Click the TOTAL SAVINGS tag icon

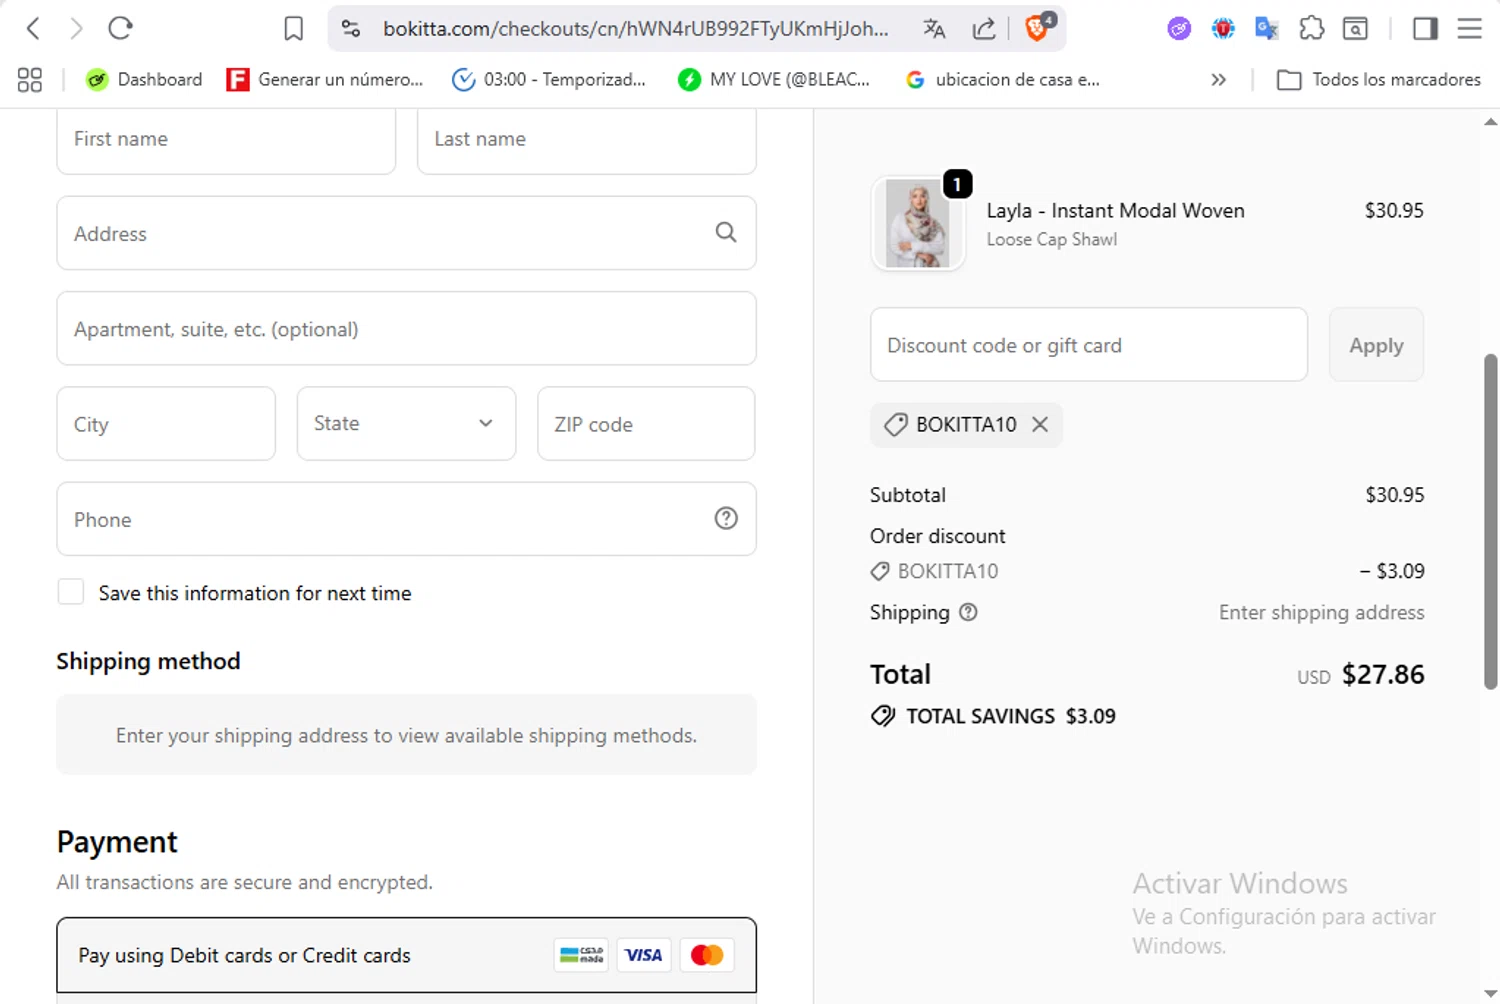tap(883, 716)
